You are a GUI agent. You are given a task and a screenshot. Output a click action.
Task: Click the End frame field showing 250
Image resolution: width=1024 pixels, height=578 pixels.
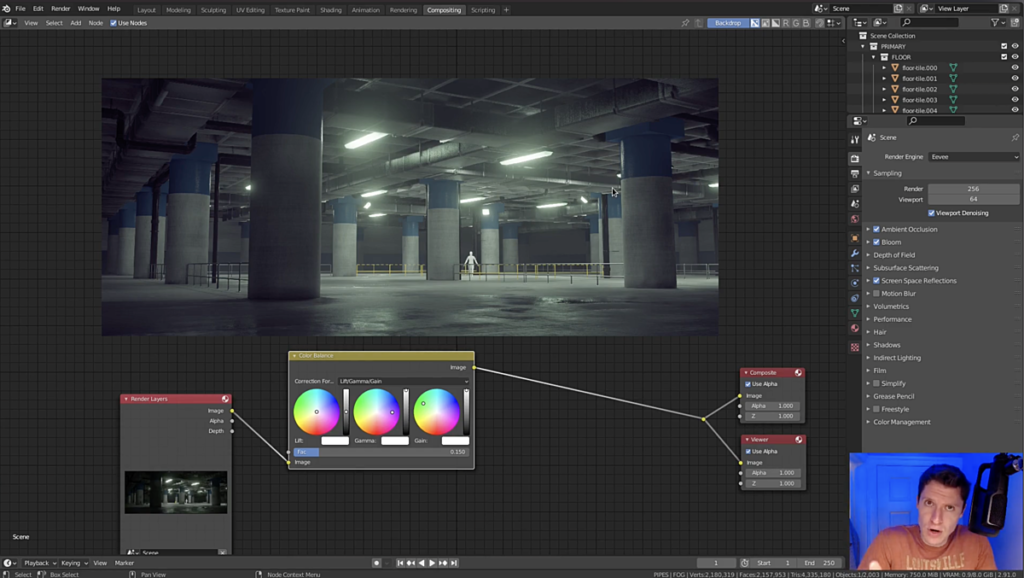(820, 563)
